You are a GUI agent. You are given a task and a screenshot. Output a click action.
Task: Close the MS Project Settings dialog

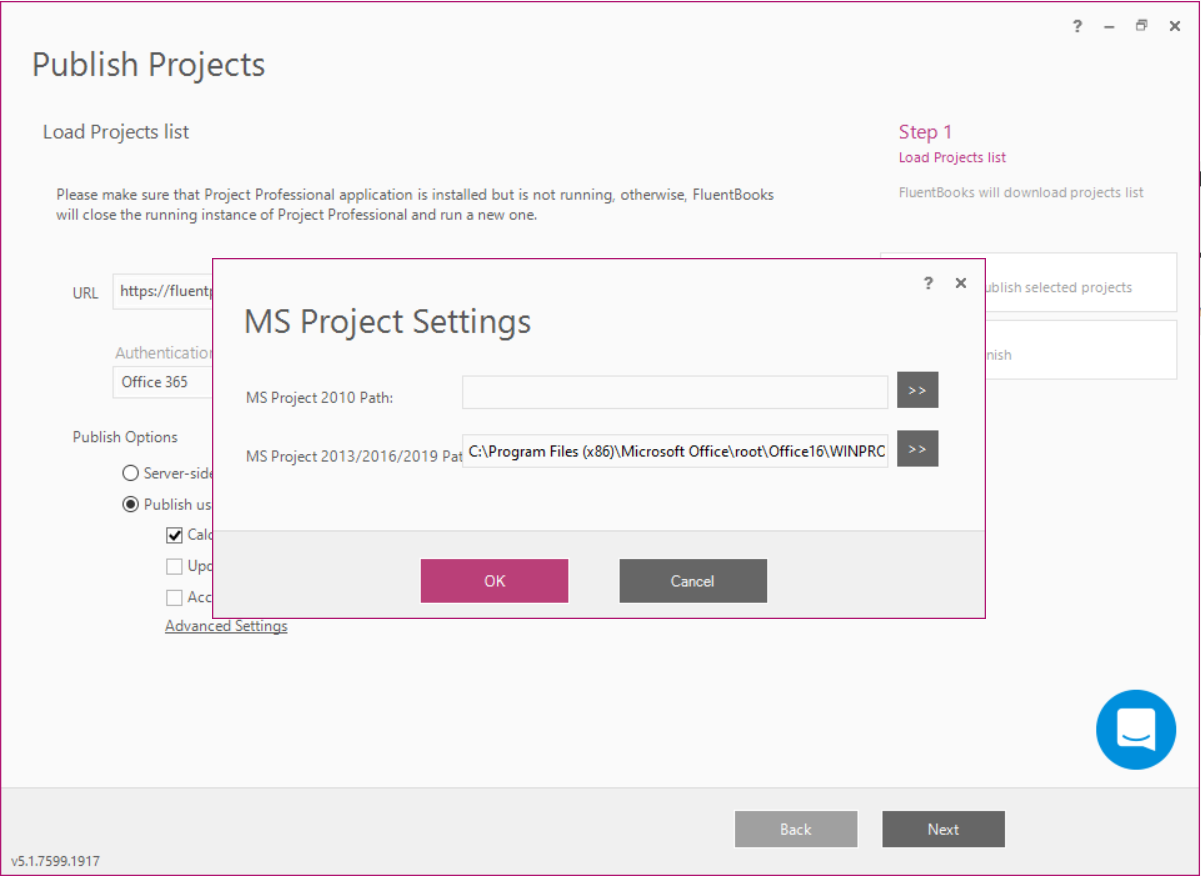[961, 283]
